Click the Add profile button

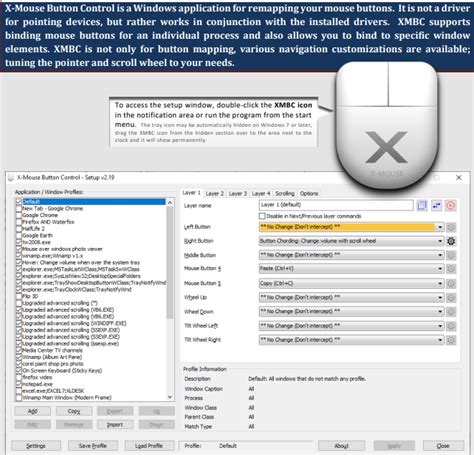[x=33, y=411]
